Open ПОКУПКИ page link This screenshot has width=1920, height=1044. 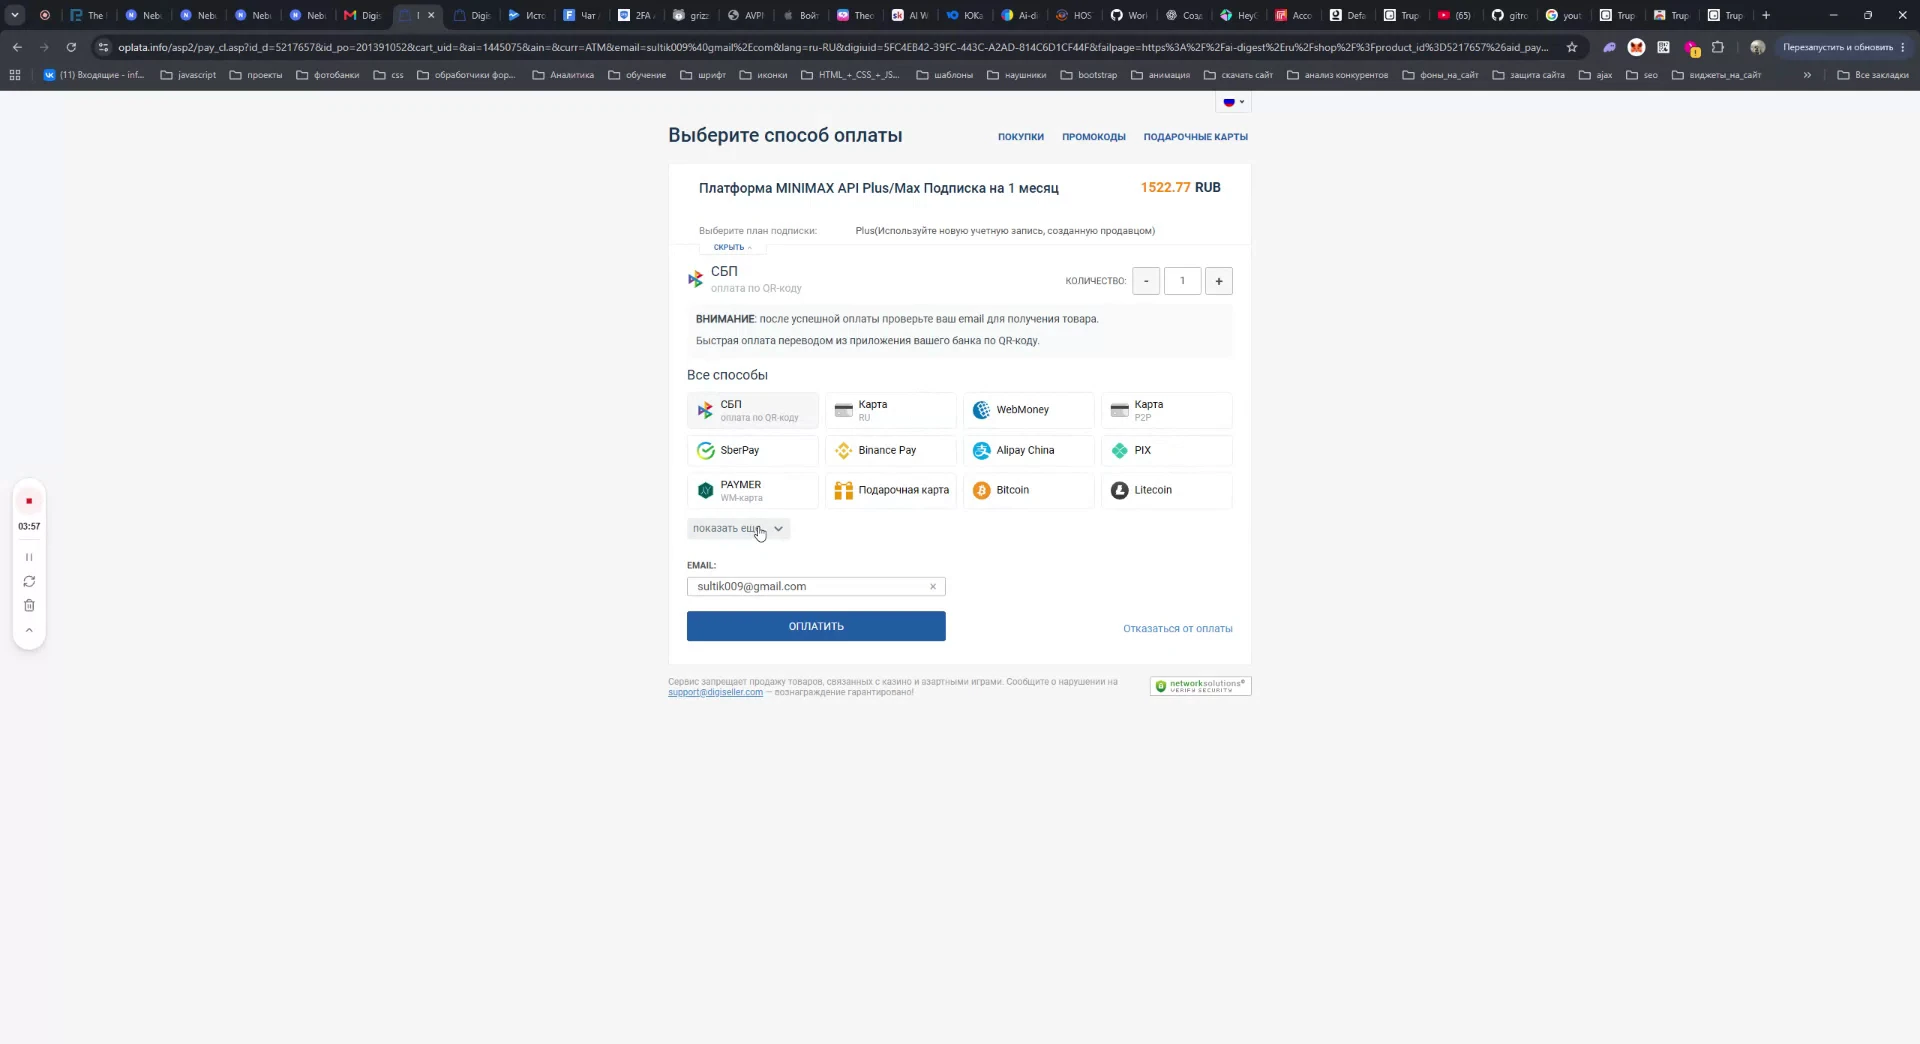pyautogui.click(x=1020, y=137)
